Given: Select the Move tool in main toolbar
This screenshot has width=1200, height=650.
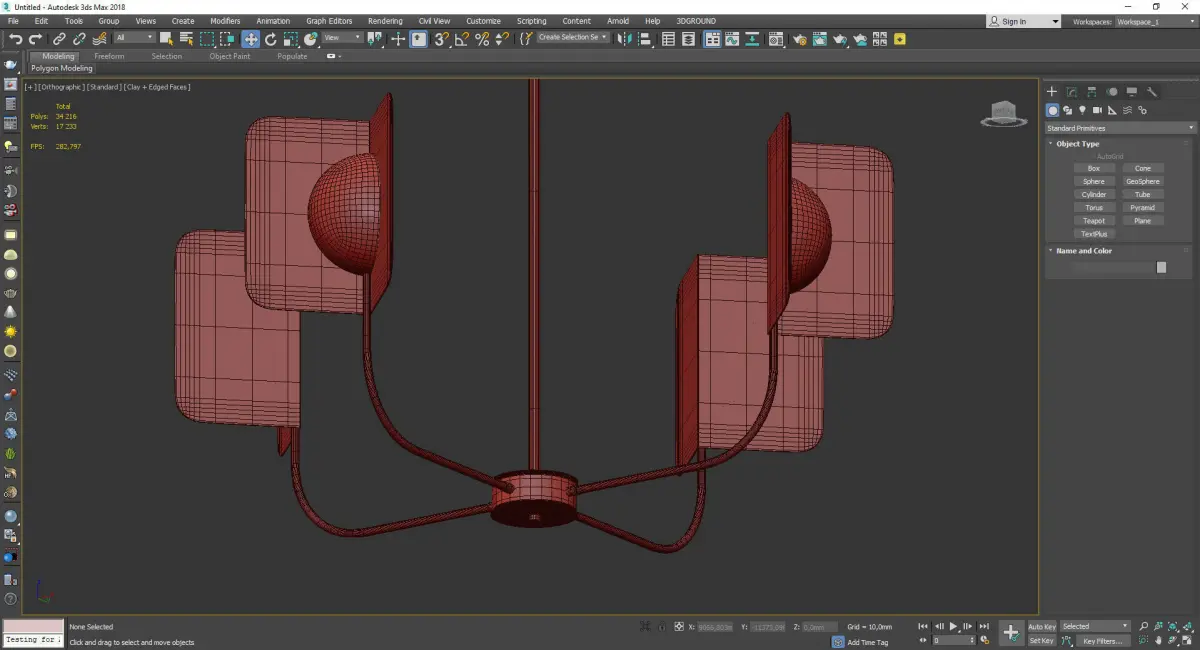Looking at the screenshot, I should tap(250, 39).
